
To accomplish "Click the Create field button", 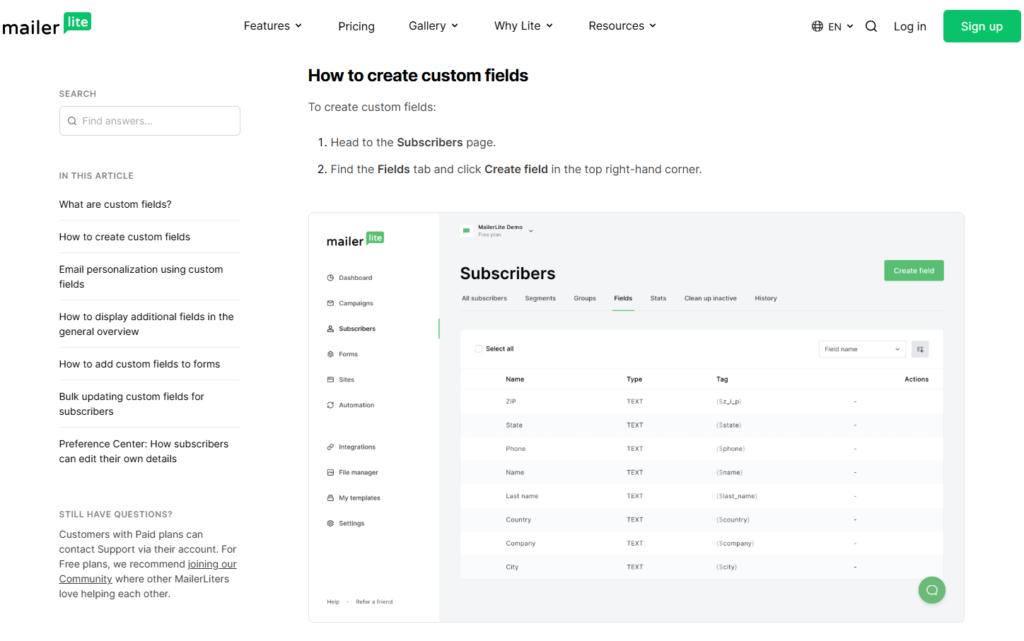I will pos(914,270).
